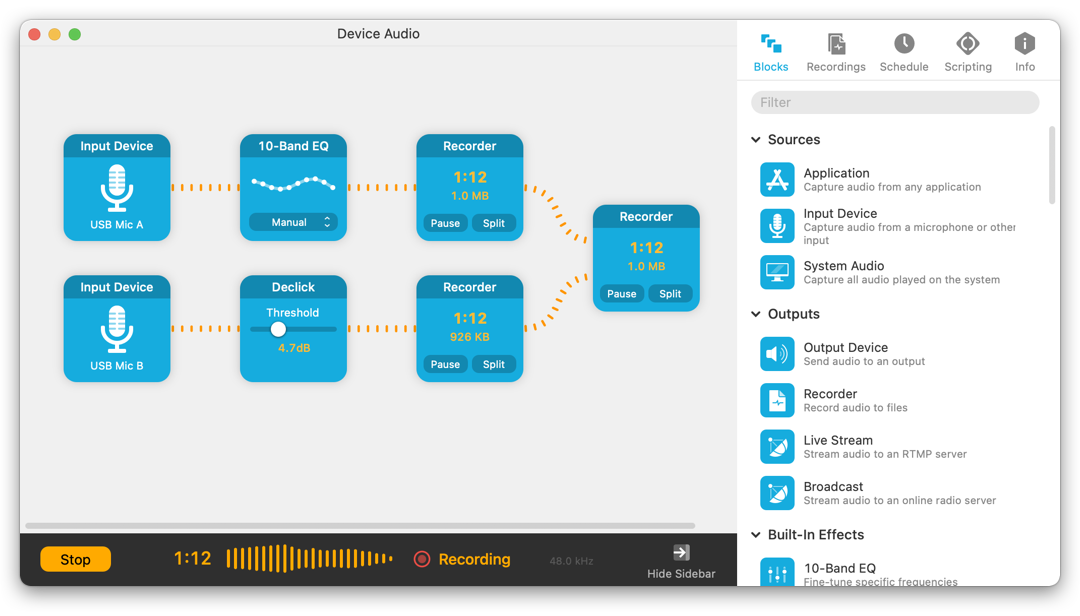Close the Device Audio window

click(x=34, y=34)
